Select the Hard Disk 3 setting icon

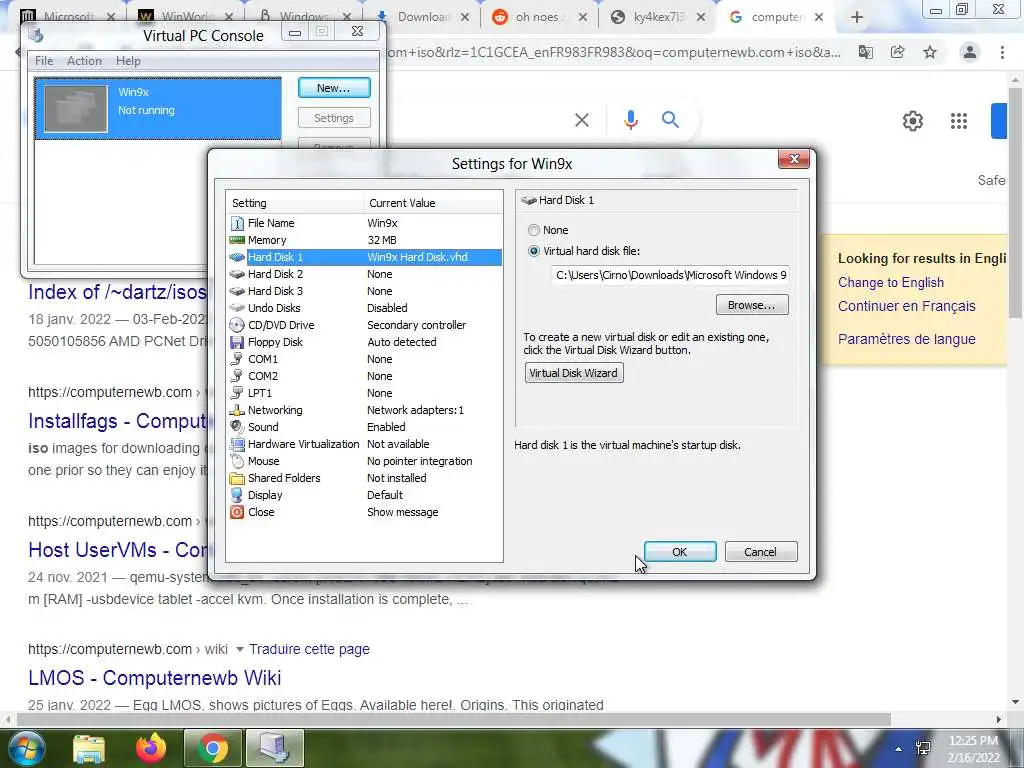(237, 291)
